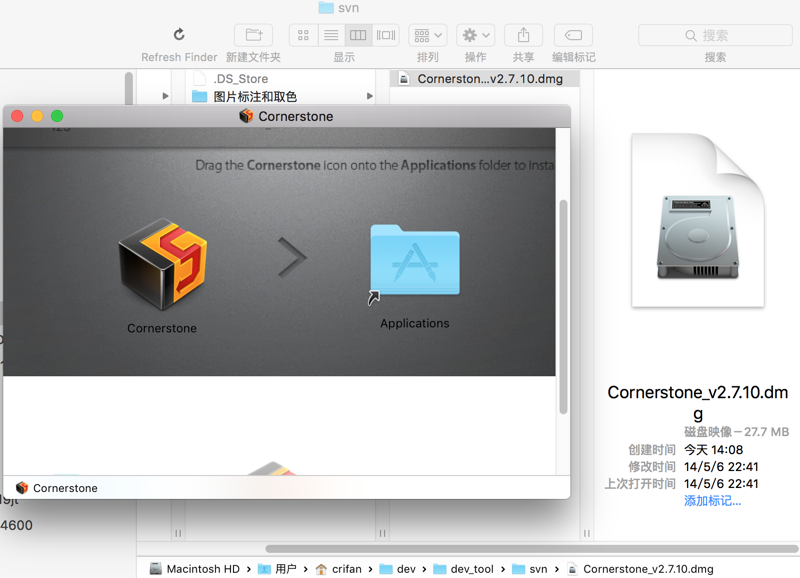800x578 pixels.
Task: Click svn folder in the path bar
Action: (530, 569)
